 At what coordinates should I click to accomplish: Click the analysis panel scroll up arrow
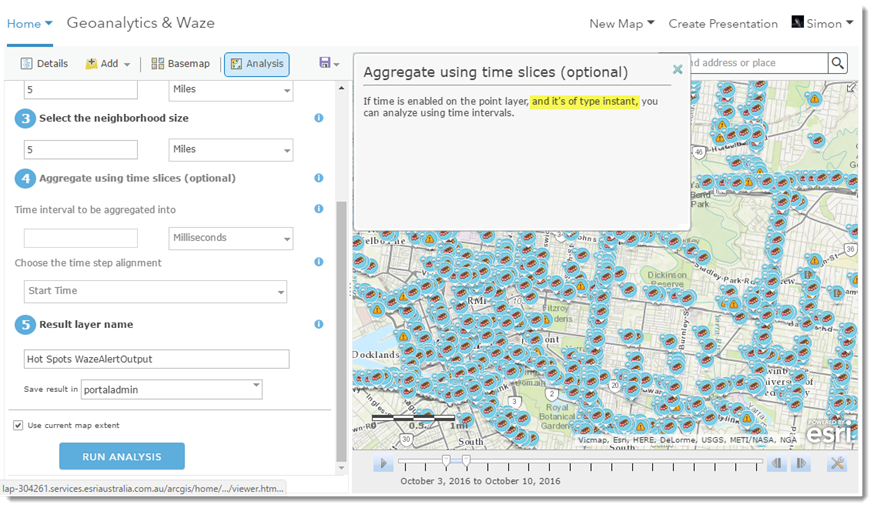pos(342,88)
